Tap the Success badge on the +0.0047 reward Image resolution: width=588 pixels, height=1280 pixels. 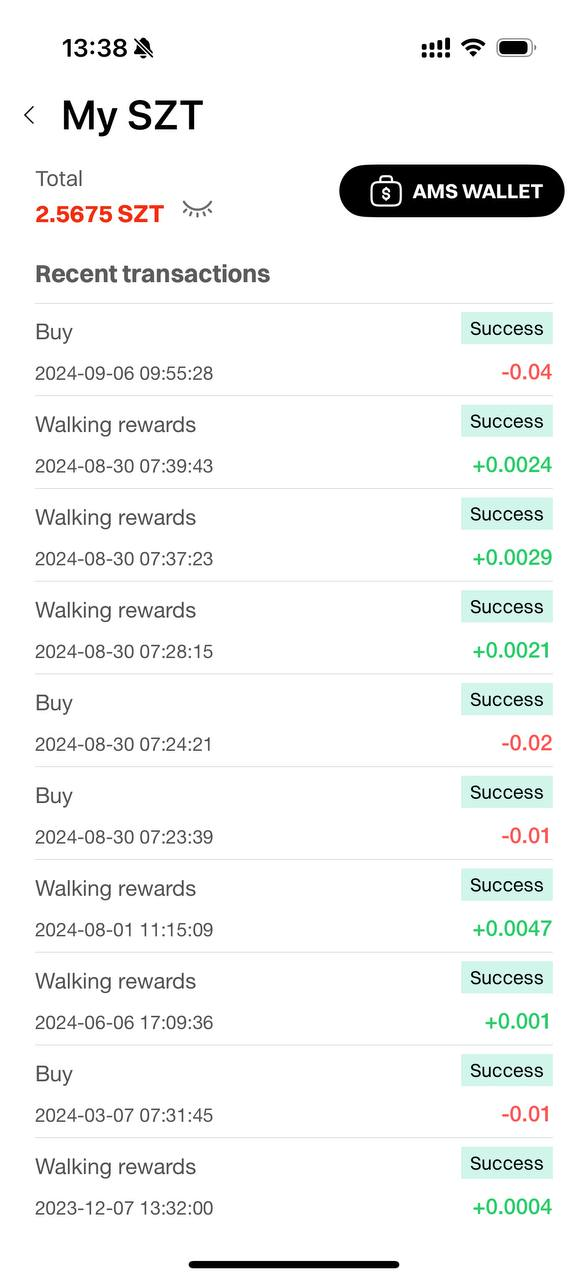tap(507, 885)
